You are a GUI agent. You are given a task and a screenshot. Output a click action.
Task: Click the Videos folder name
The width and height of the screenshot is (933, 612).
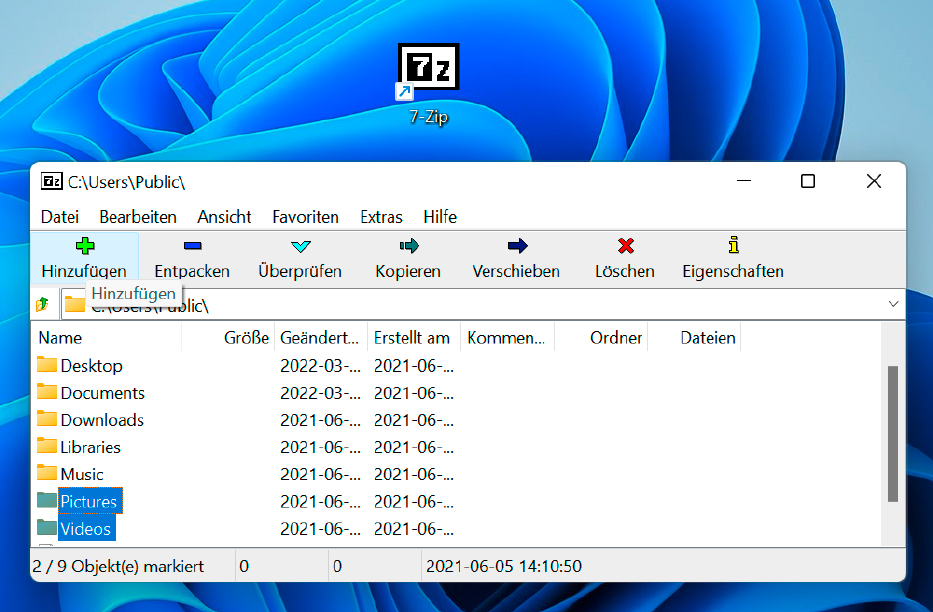tap(86, 529)
